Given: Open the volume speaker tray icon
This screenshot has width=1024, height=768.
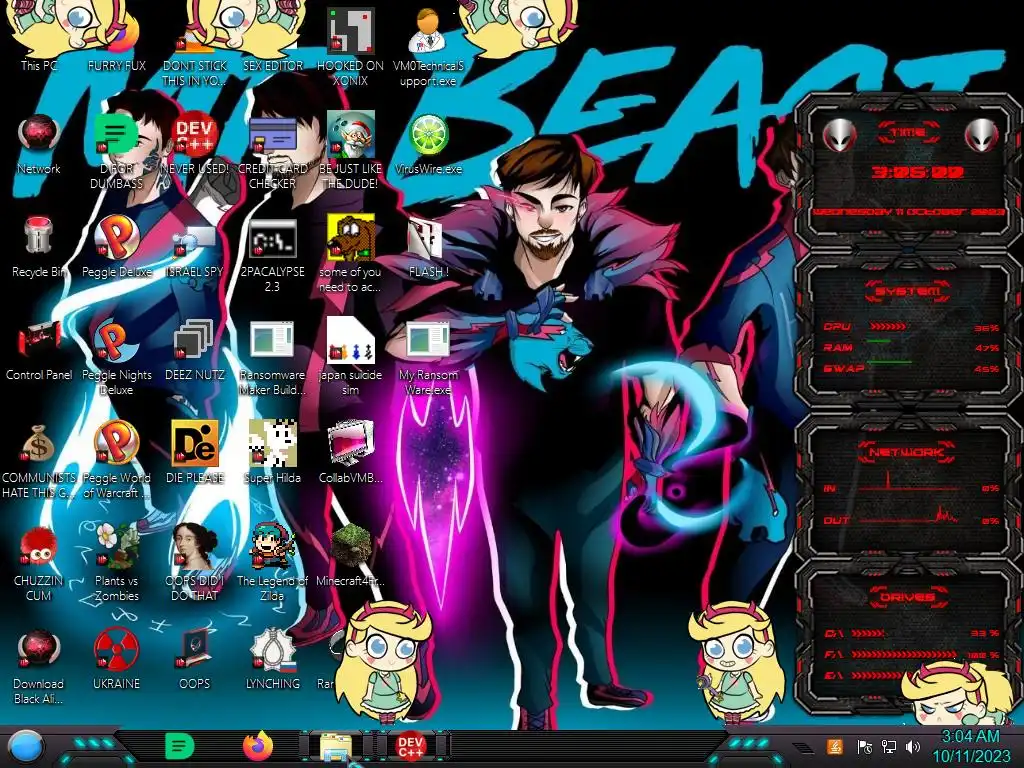Looking at the screenshot, I should 912,746.
